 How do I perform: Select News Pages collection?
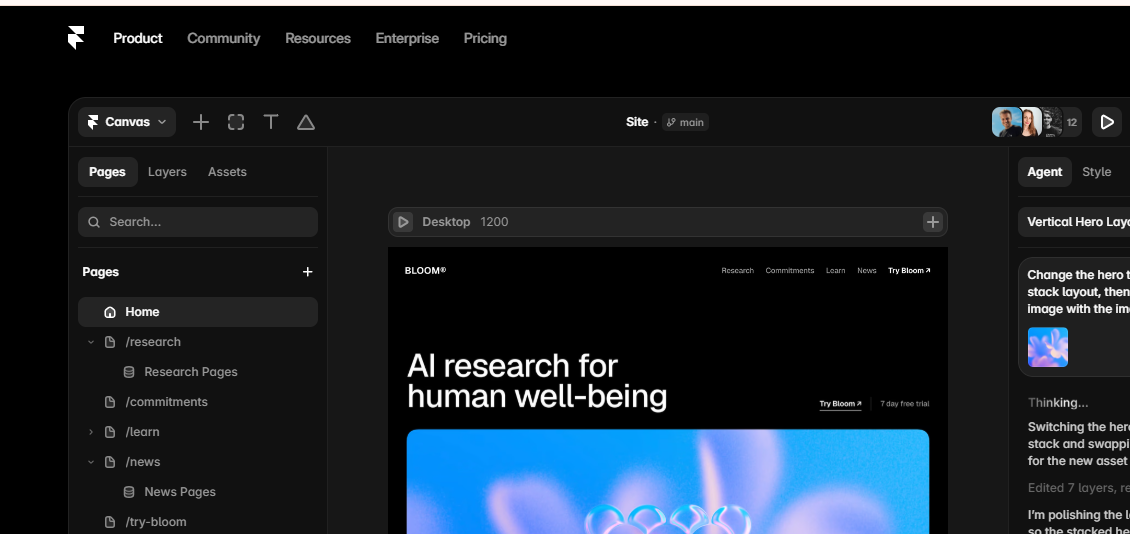coord(180,492)
